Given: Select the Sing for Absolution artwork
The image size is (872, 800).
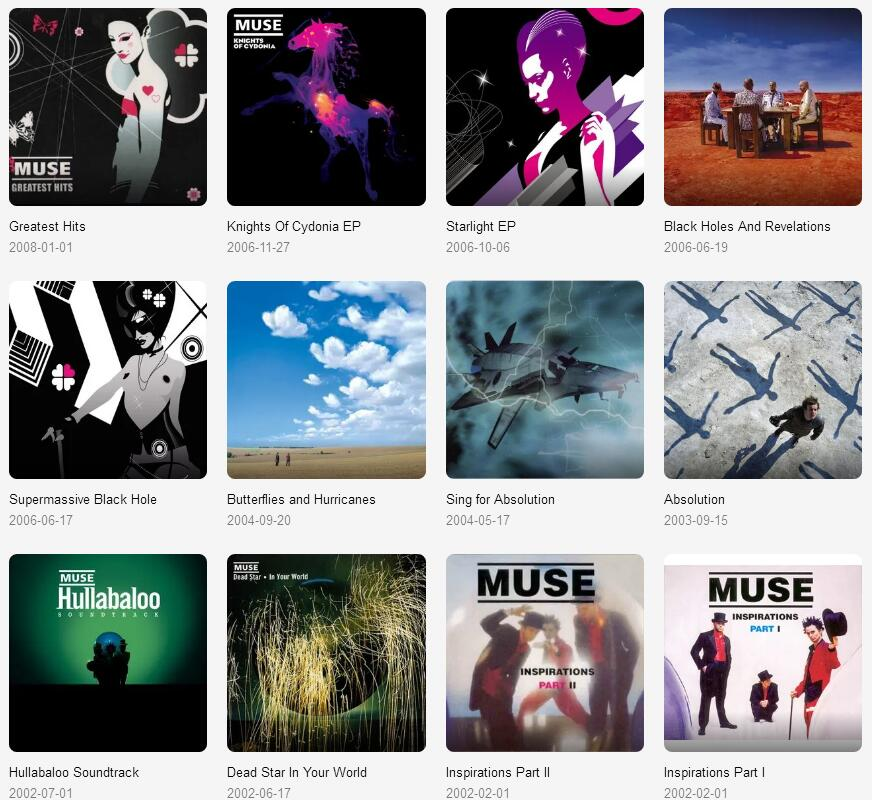Looking at the screenshot, I should 545,380.
